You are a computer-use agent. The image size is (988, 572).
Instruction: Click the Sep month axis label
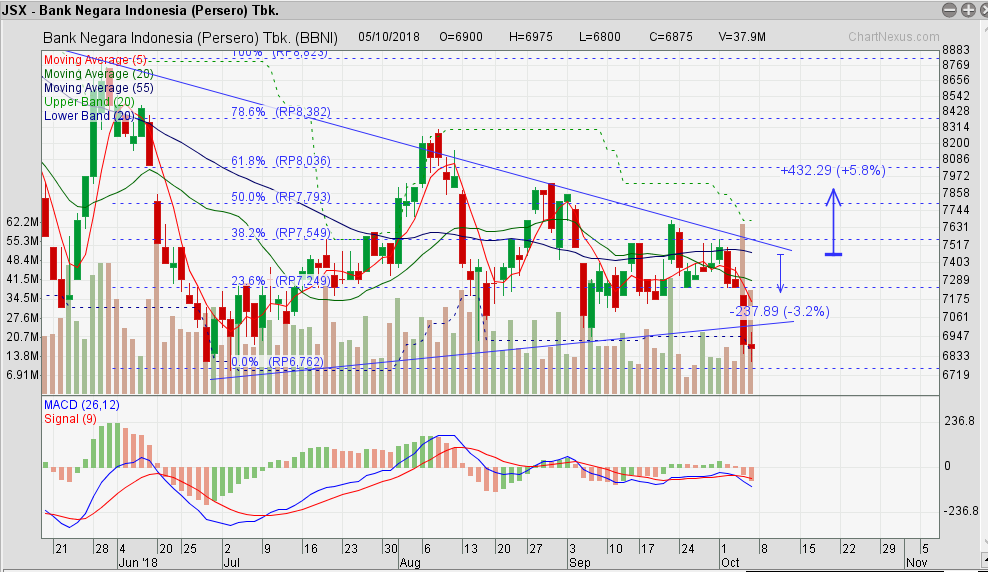click(x=579, y=563)
